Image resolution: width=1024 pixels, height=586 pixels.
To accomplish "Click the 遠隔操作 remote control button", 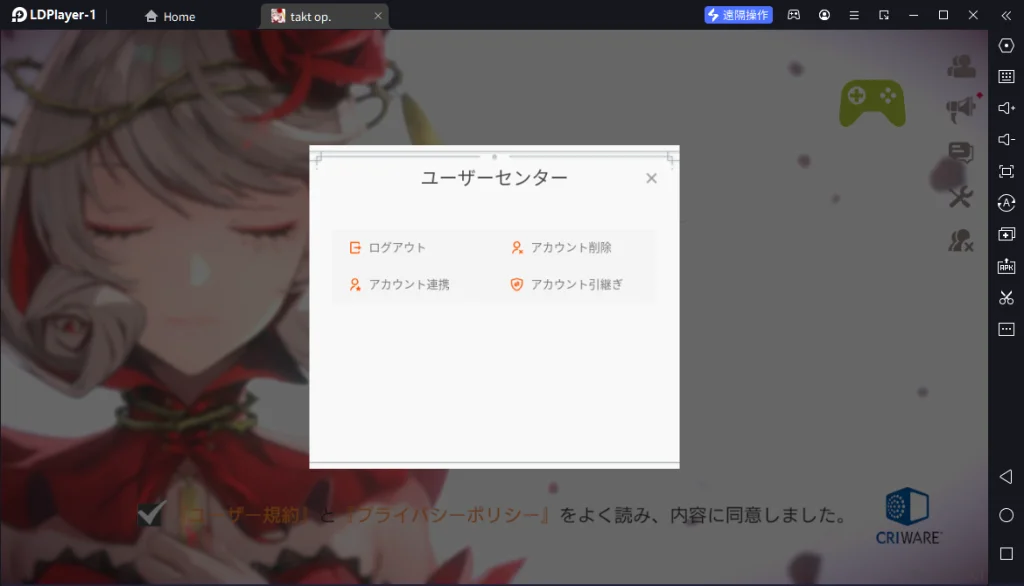I will 738,15.
